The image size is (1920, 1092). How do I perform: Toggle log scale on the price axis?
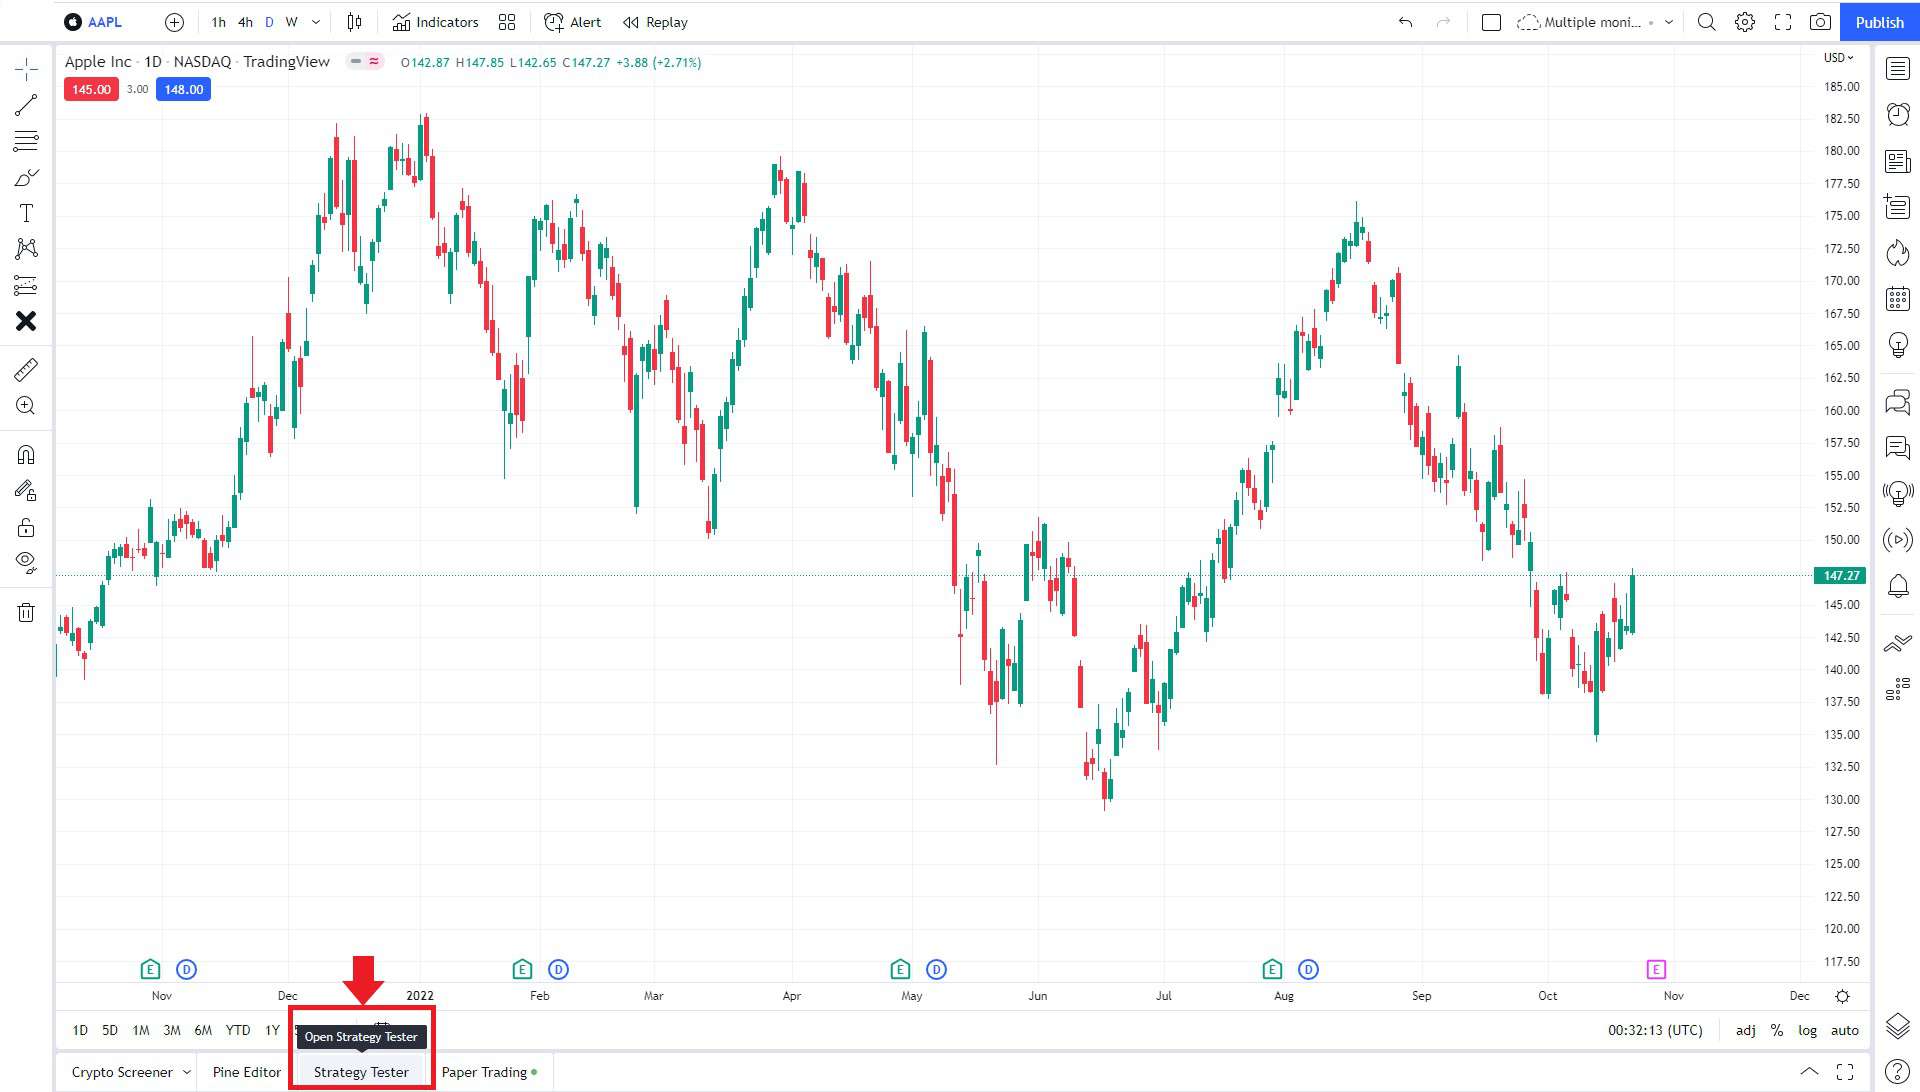pos(1808,1029)
